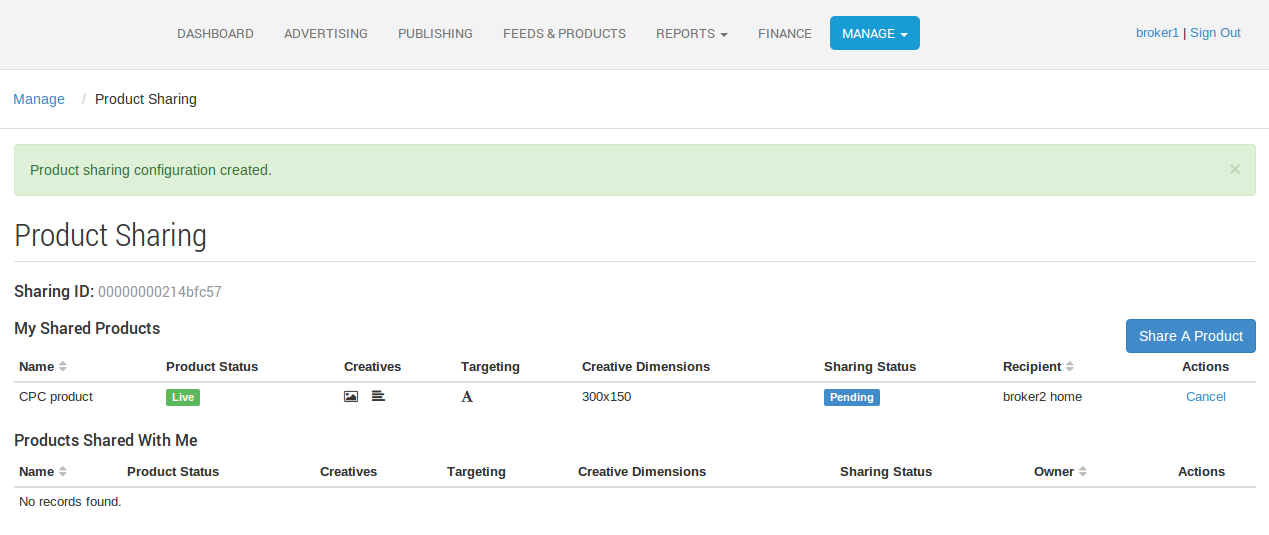Click Product Status header in My Shared Products
Image resolution: width=1269 pixels, height=535 pixels.
212,367
